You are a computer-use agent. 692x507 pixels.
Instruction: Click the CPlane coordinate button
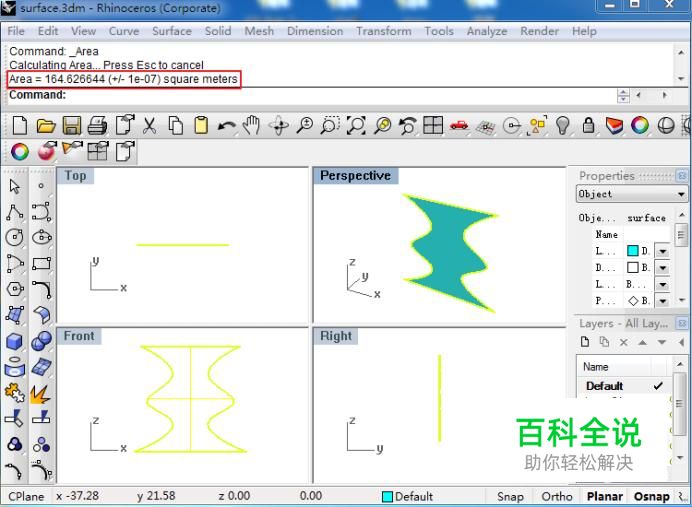click(26, 496)
